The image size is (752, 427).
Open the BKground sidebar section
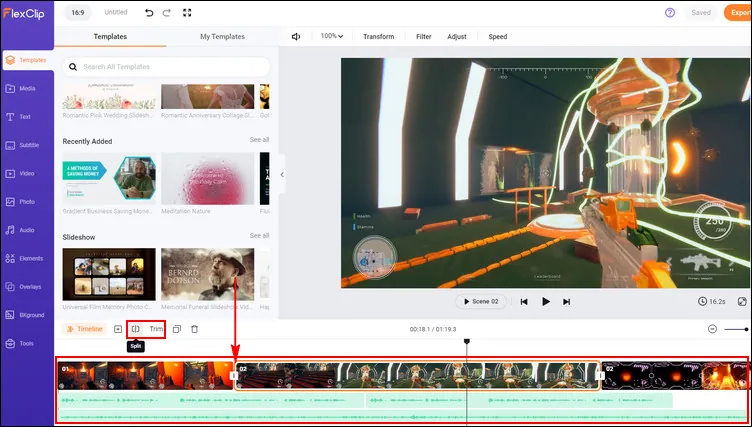[27, 315]
